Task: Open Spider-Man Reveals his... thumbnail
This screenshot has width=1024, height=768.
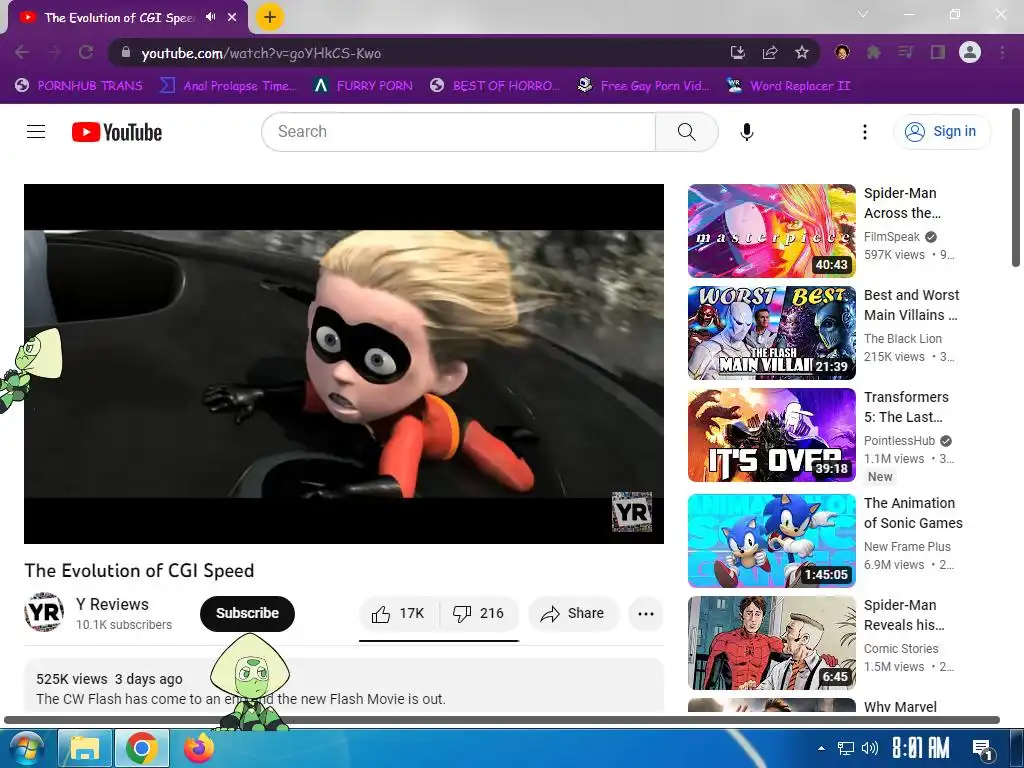Action: point(772,643)
